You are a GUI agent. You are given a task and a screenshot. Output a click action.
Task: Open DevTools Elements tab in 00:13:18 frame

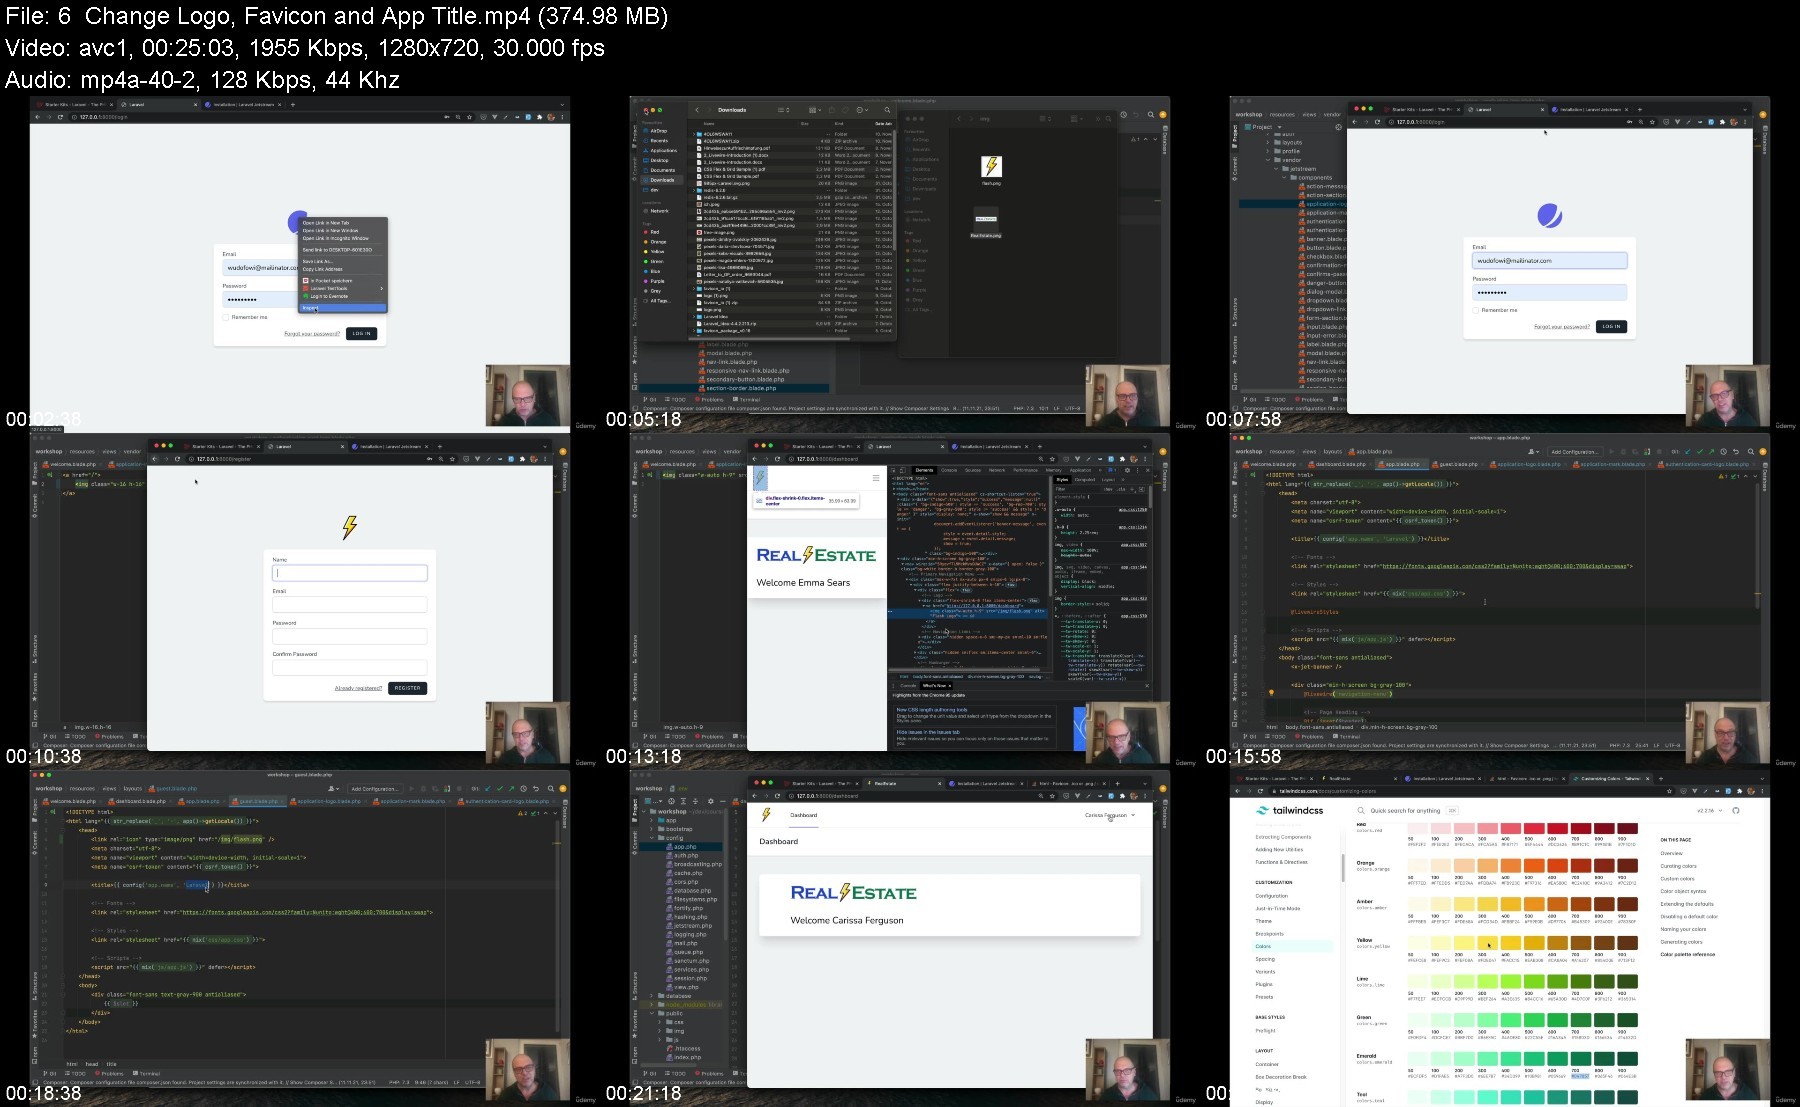pos(924,469)
